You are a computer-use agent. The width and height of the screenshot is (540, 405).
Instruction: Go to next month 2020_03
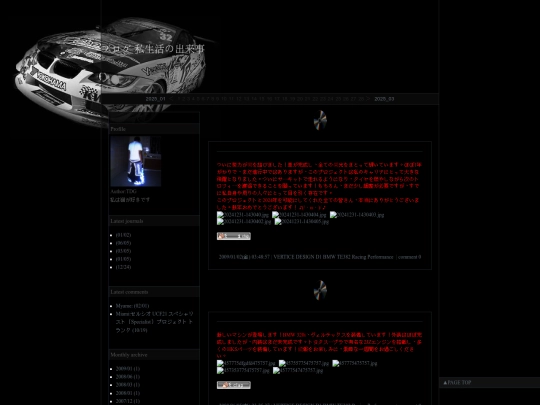(x=384, y=99)
